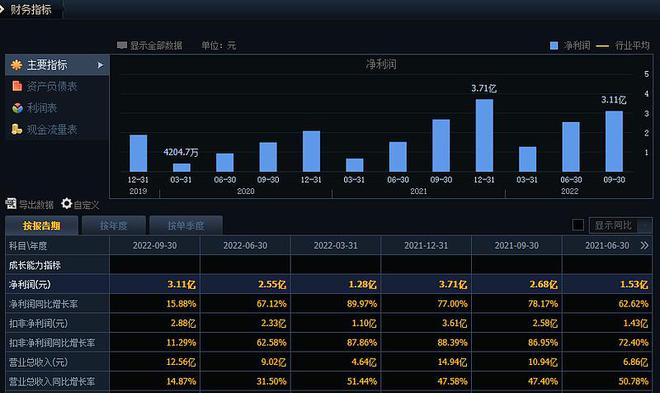660x393 pixels.
Task: Open 现金流量表 coins icon
Action: 17,129
